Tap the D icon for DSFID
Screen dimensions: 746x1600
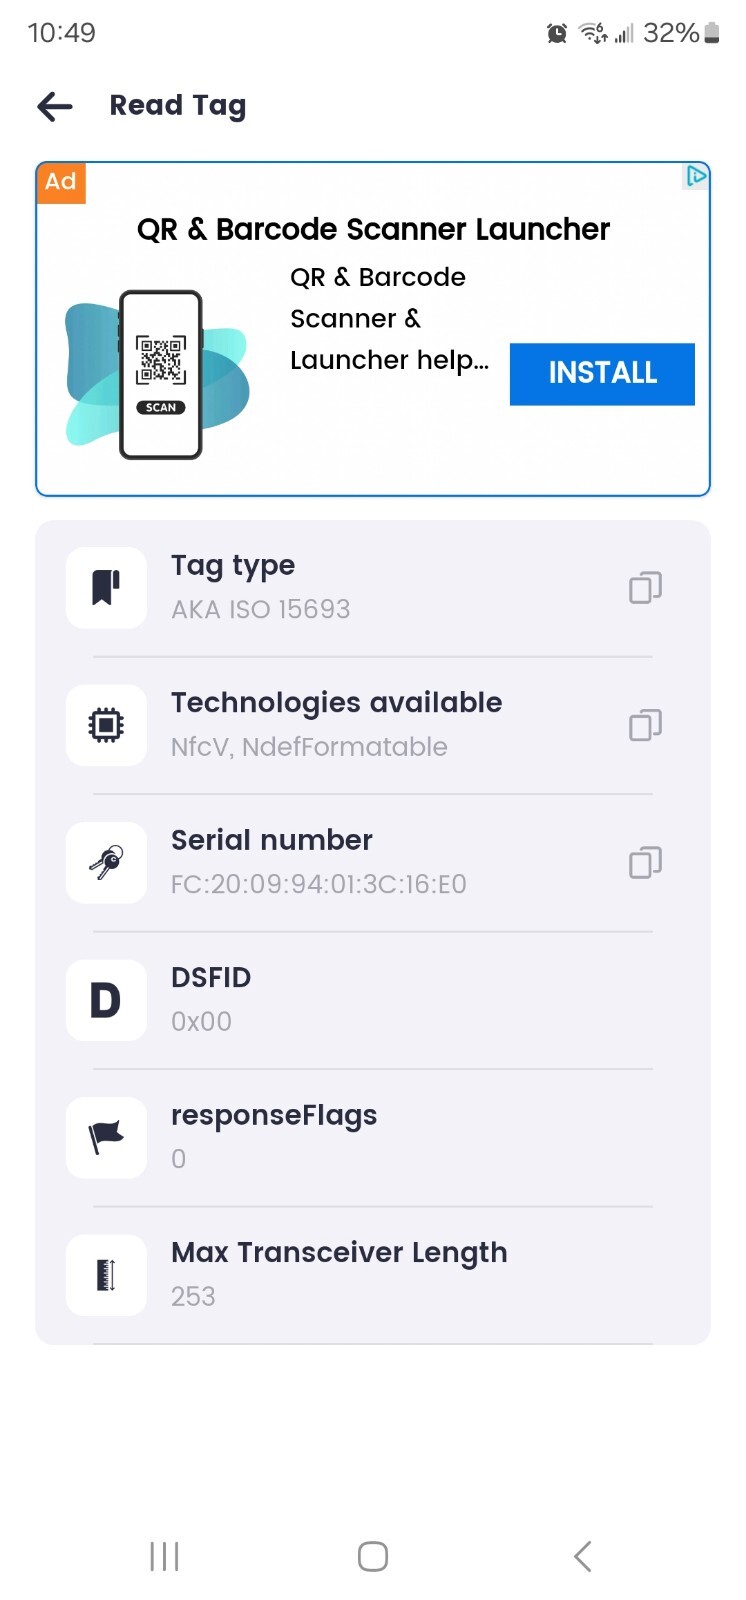[x=106, y=1000]
